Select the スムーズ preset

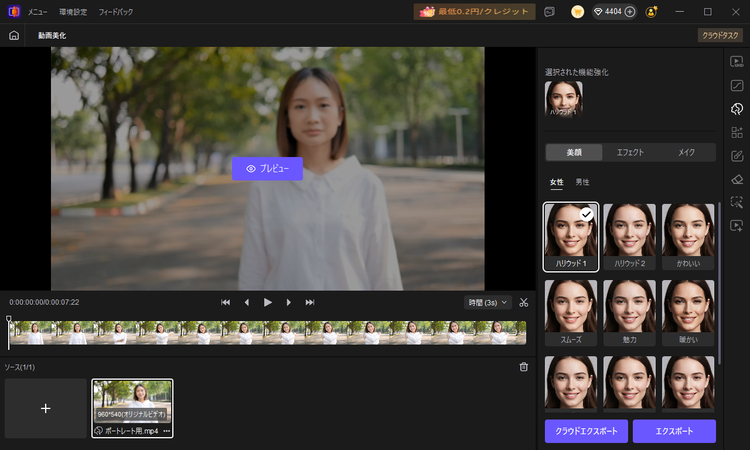point(571,313)
